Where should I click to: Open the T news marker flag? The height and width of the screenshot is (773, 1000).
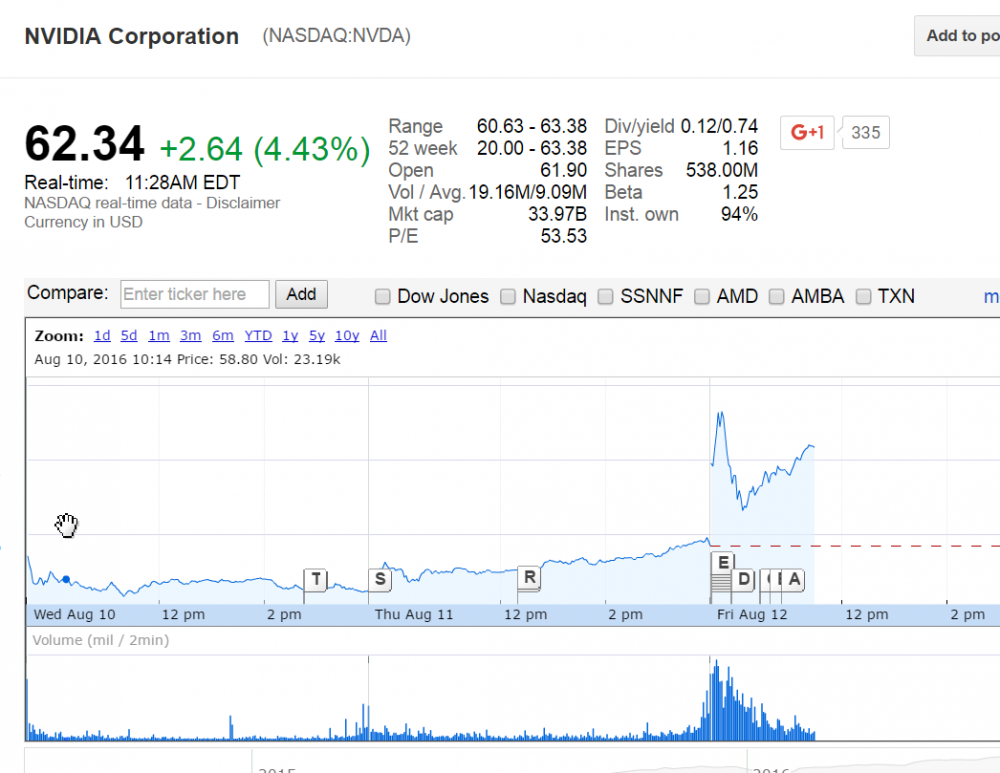point(316,579)
